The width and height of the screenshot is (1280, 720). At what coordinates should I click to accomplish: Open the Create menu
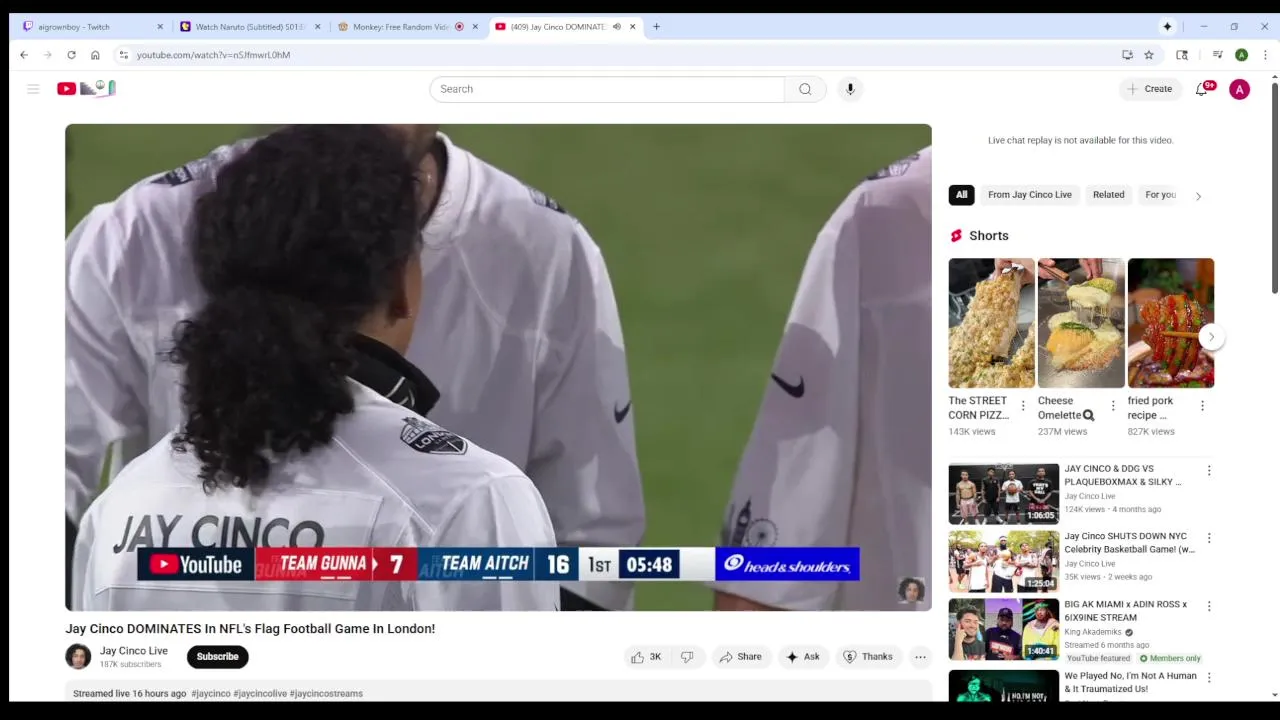1149,89
